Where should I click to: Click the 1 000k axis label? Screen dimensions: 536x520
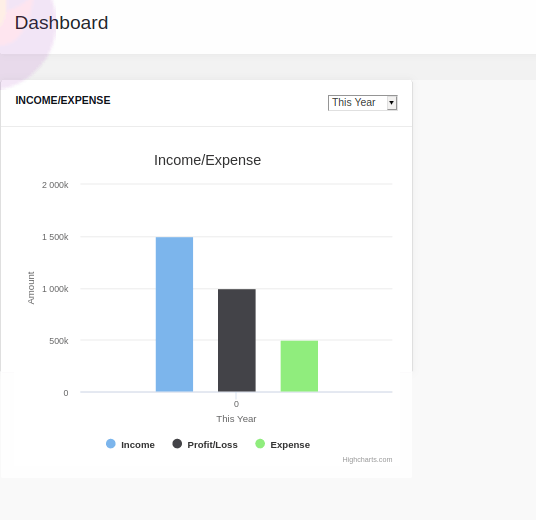click(55, 289)
